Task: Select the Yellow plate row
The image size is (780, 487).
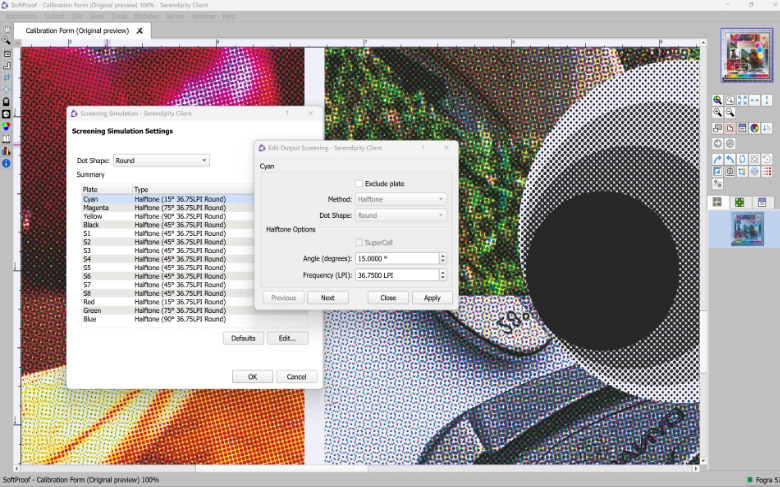Action: tap(168, 216)
